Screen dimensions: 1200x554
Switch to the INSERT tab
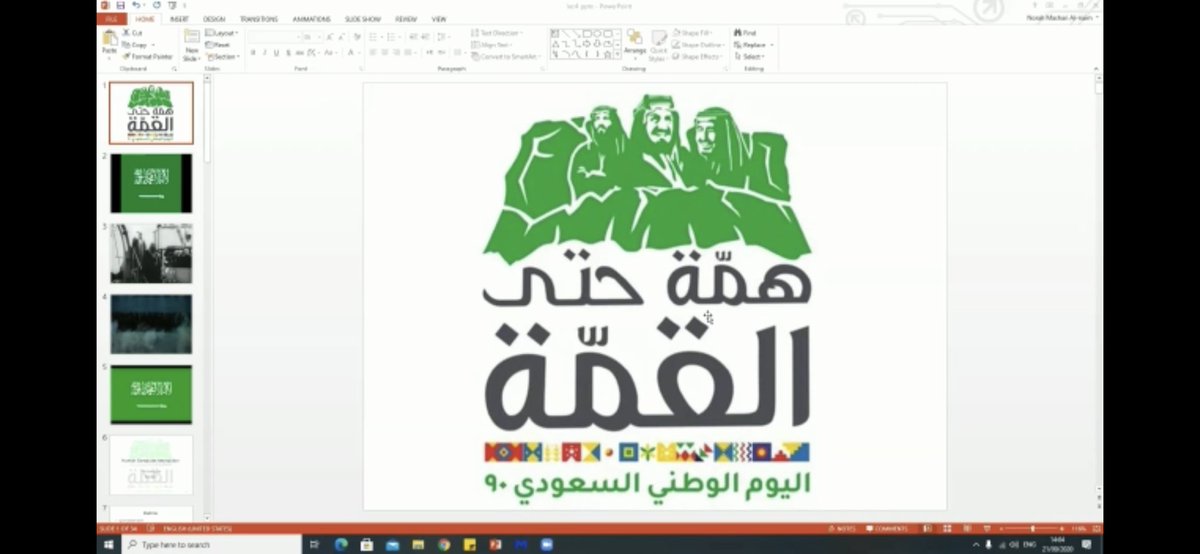179,18
